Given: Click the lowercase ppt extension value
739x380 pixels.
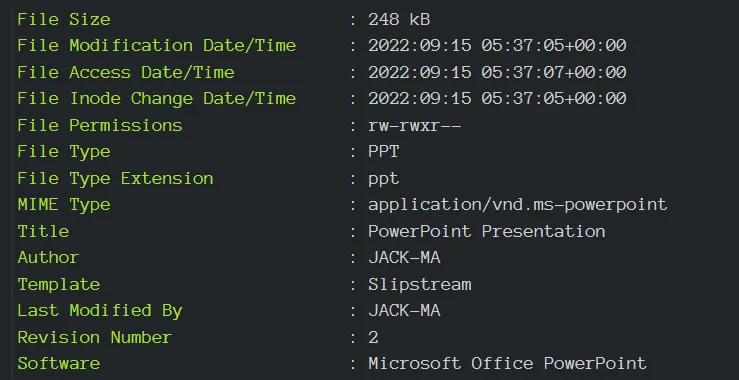Looking at the screenshot, I should coord(384,179).
